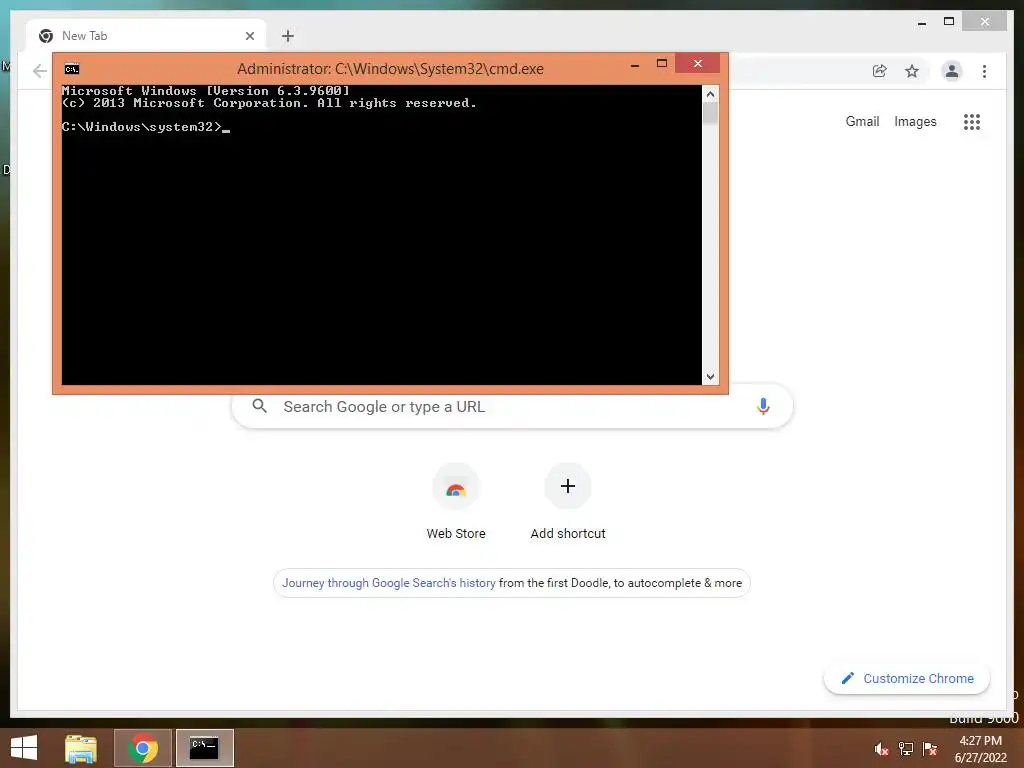Image resolution: width=1024 pixels, height=768 pixels.
Task: Open the cmd.exe window system menu icon
Action: click(72, 69)
